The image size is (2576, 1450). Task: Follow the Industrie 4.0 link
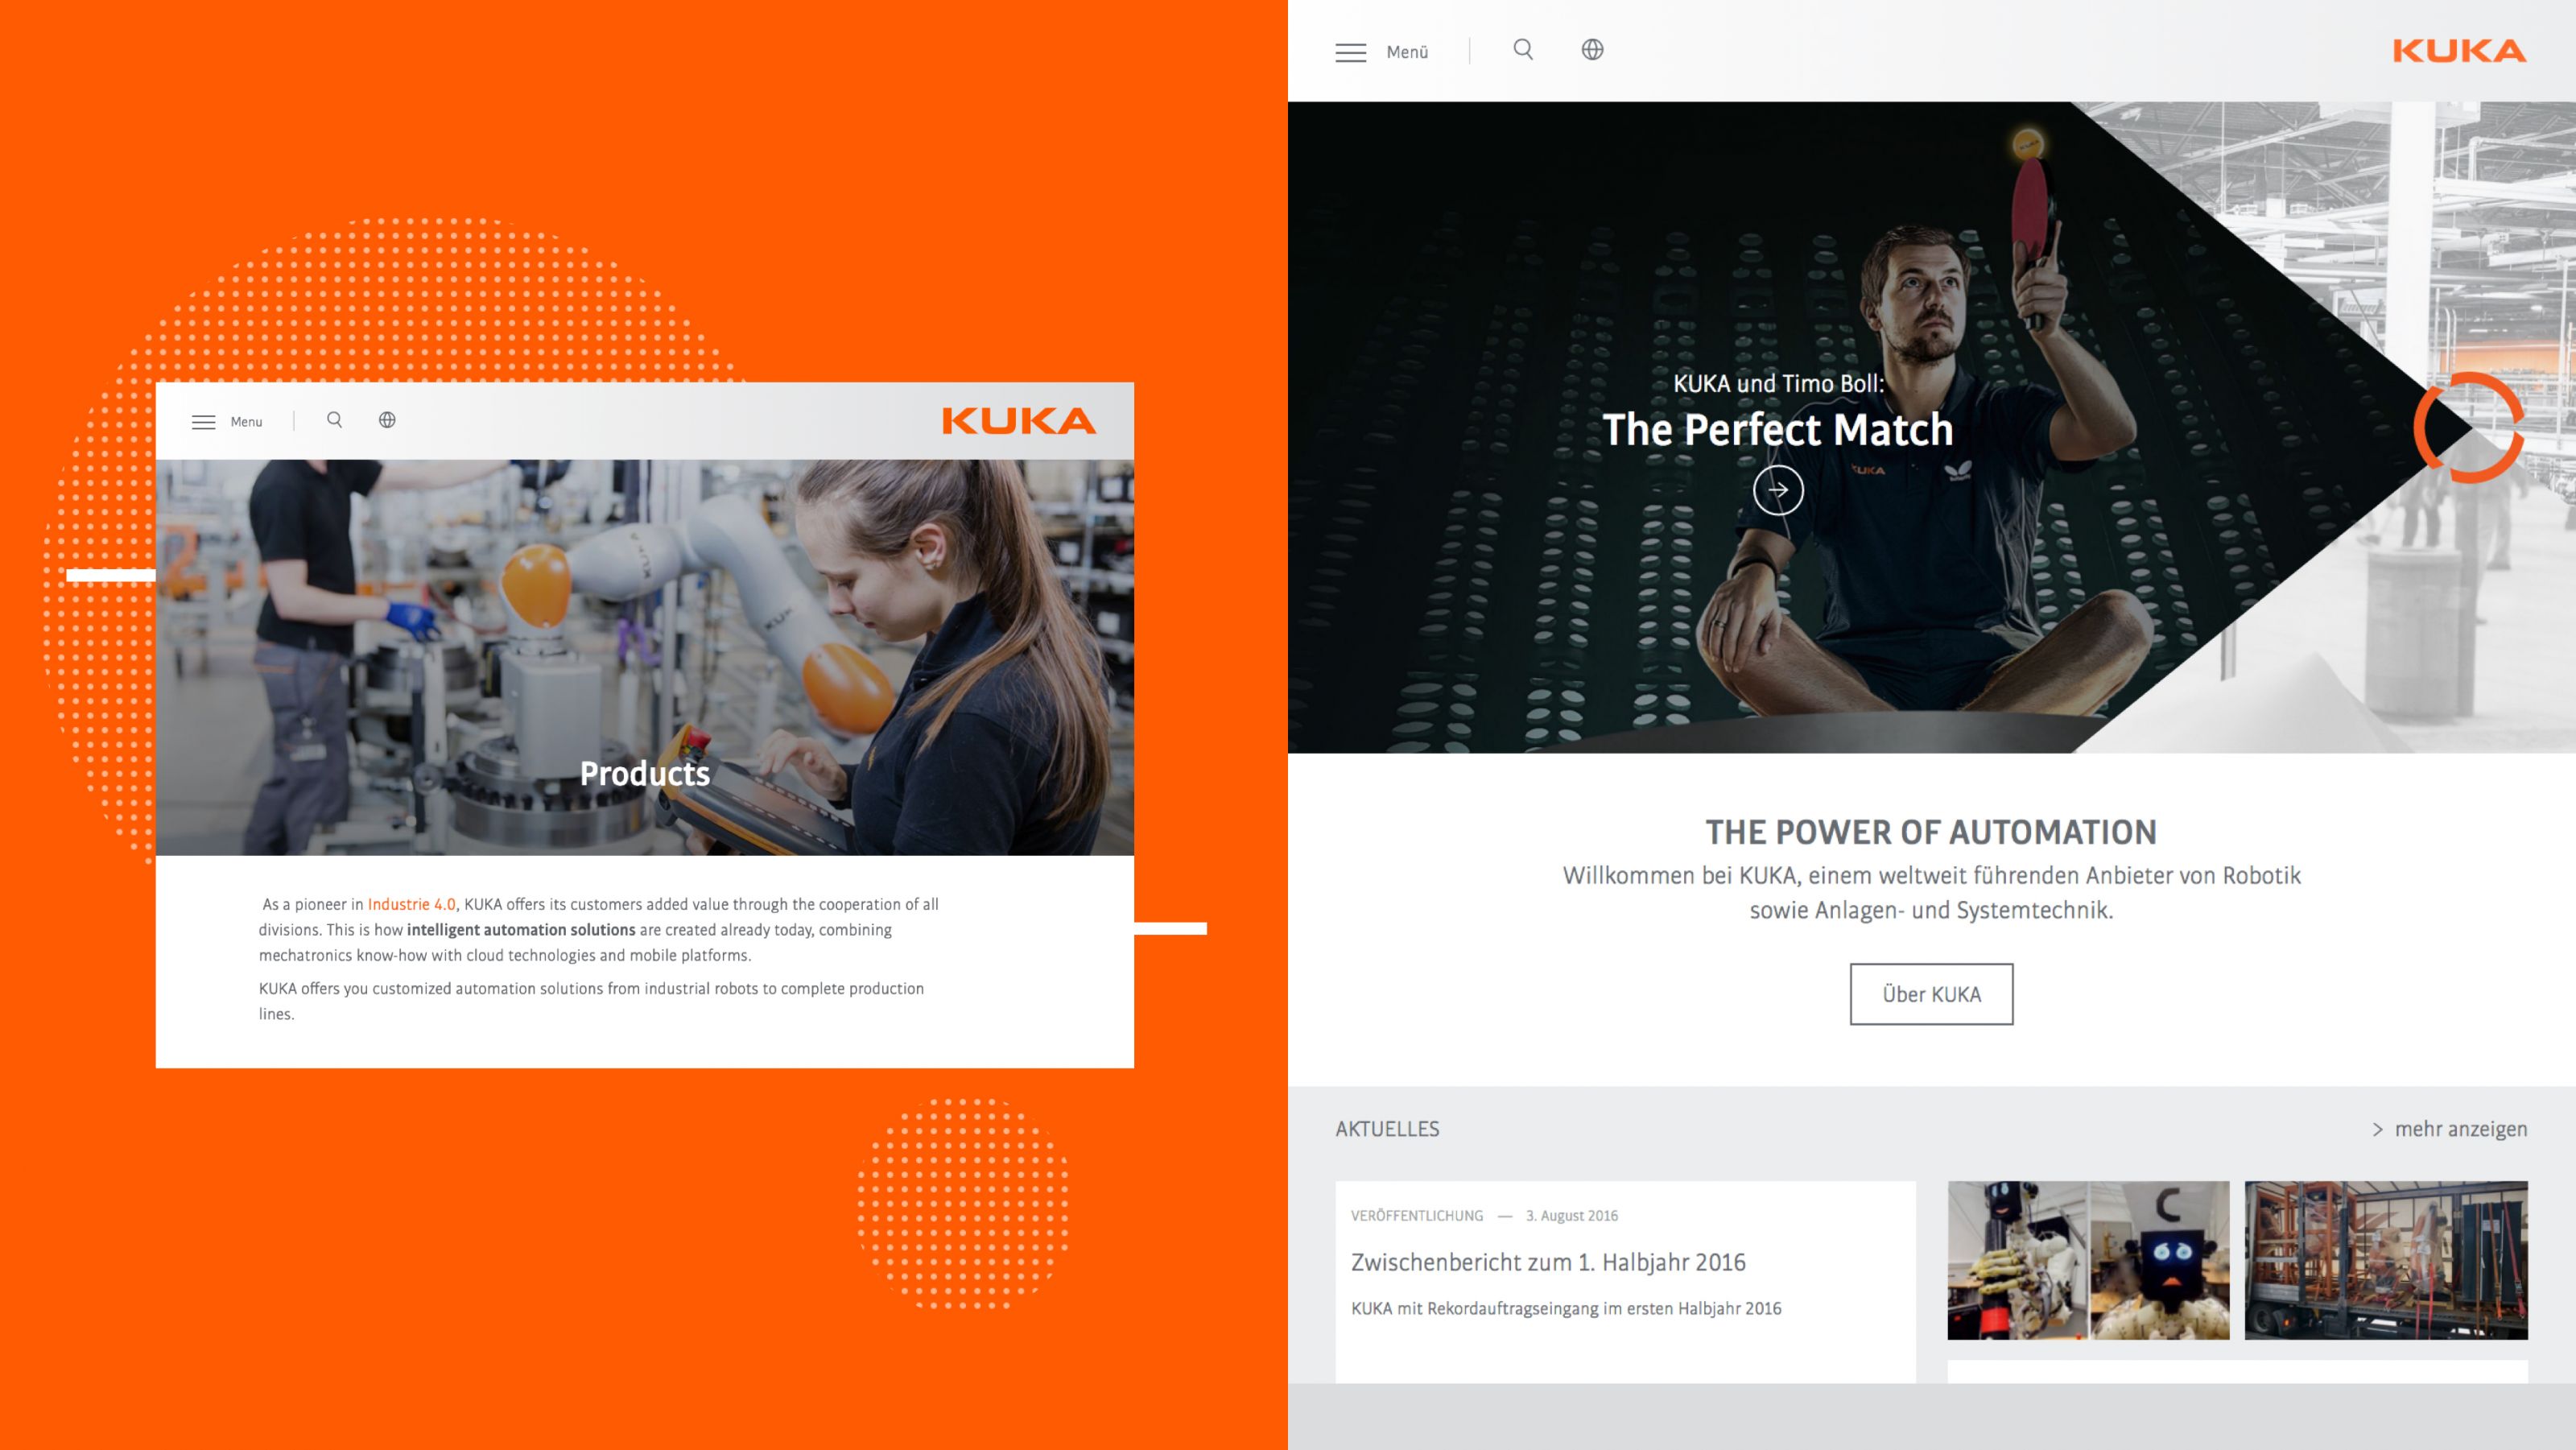point(411,904)
